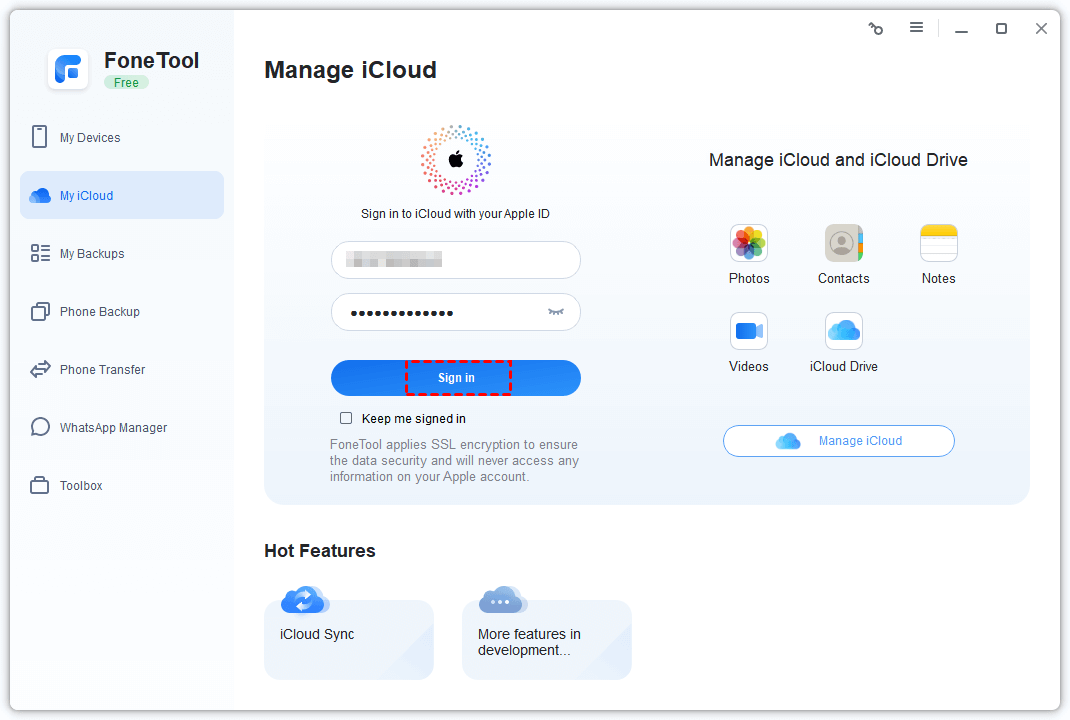Open the hamburger menu in title bar

pyautogui.click(x=916, y=28)
